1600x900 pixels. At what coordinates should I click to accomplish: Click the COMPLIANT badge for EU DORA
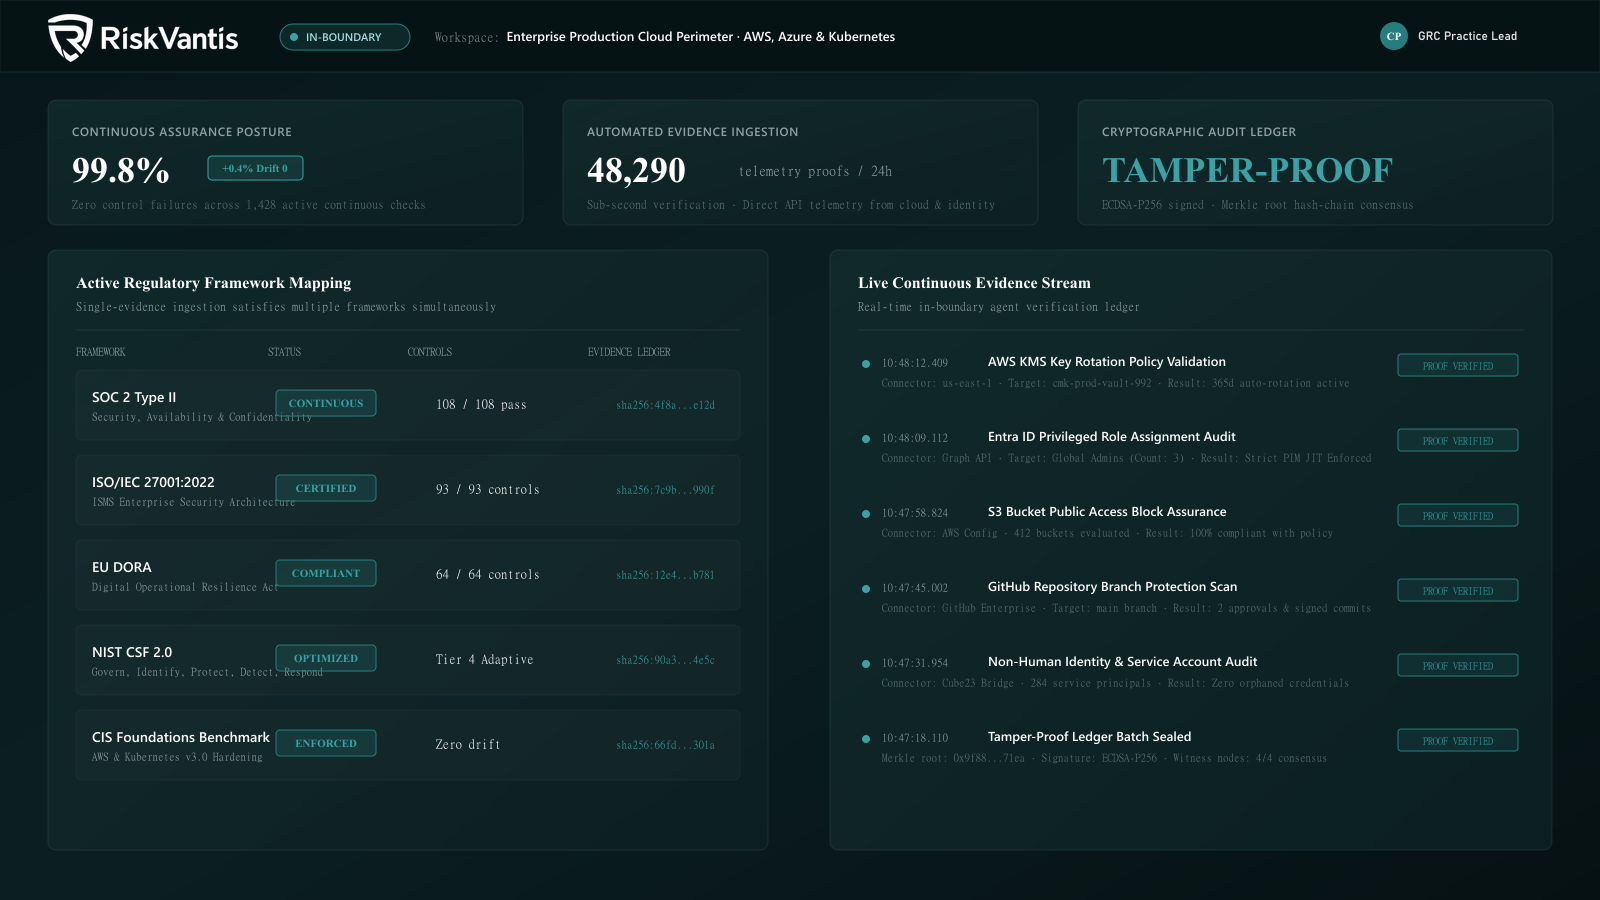point(326,573)
